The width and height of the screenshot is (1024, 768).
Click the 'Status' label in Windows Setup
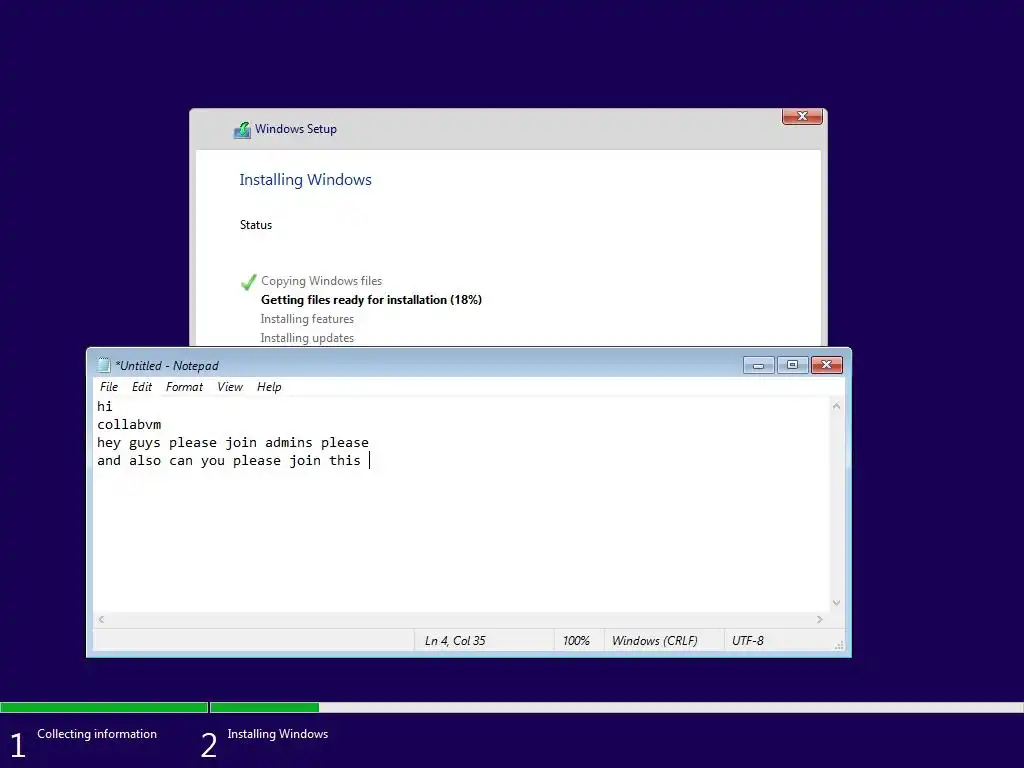coord(255,225)
